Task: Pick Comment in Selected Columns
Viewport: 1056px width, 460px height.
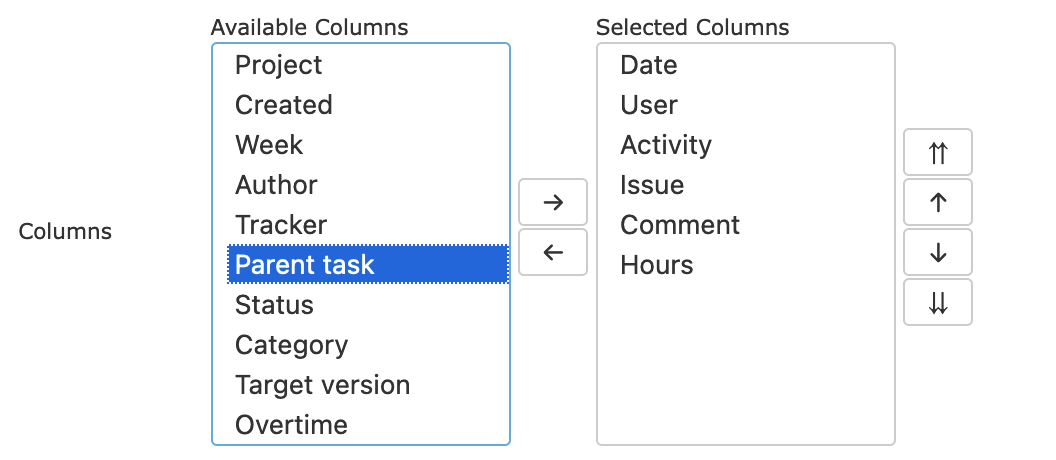Action: coord(746,224)
